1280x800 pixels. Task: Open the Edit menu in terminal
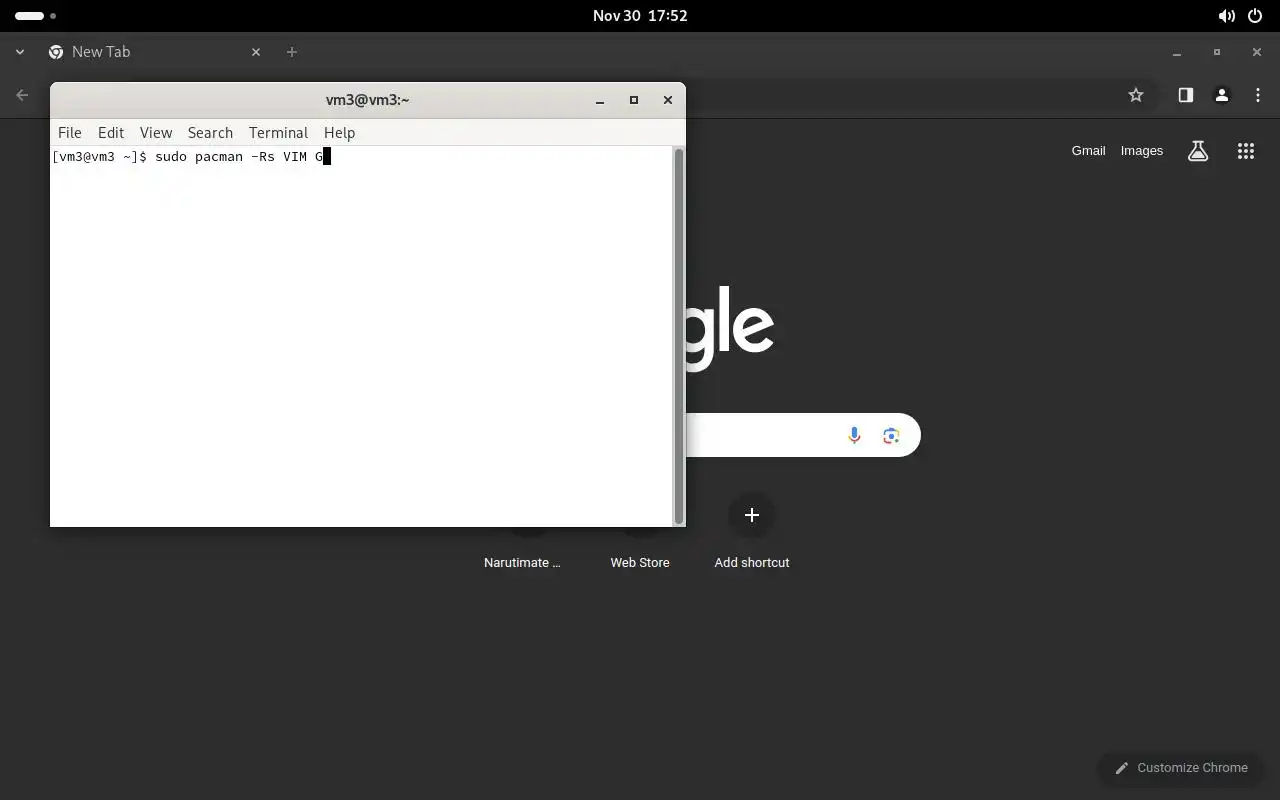pyautogui.click(x=111, y=132)
